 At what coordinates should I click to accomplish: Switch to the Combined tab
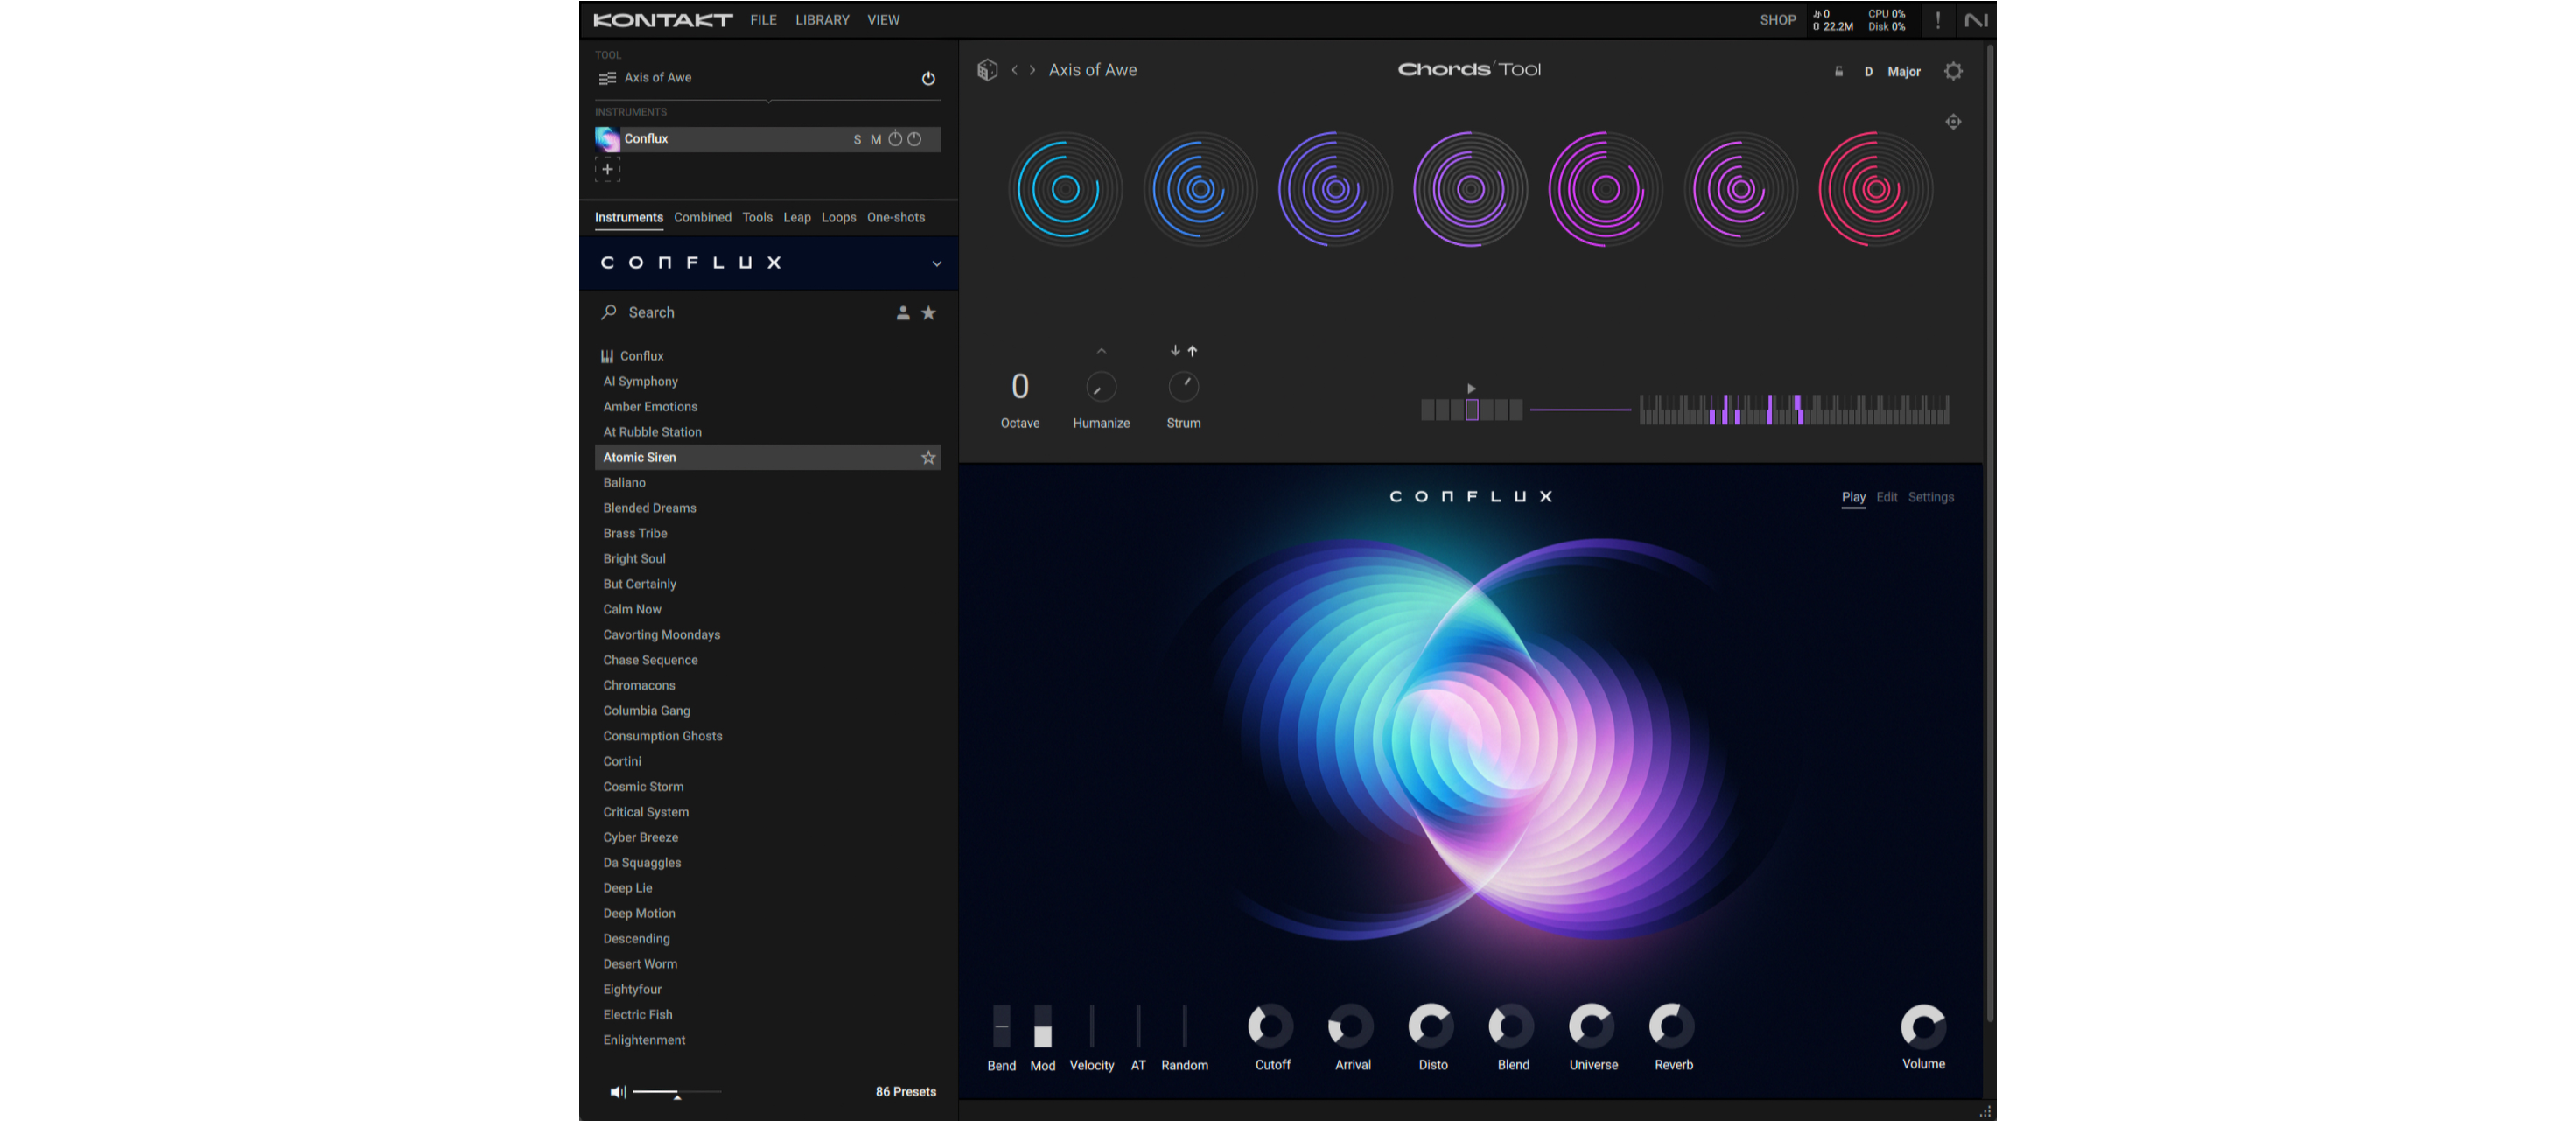click(x=702, y=217)
